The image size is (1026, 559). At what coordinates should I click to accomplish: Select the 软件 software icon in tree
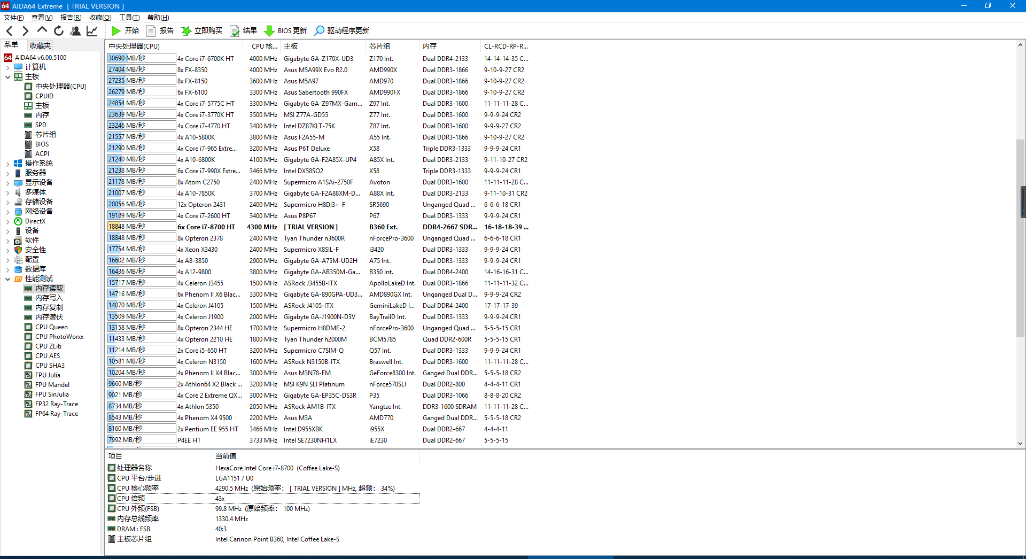click(18, 240)
